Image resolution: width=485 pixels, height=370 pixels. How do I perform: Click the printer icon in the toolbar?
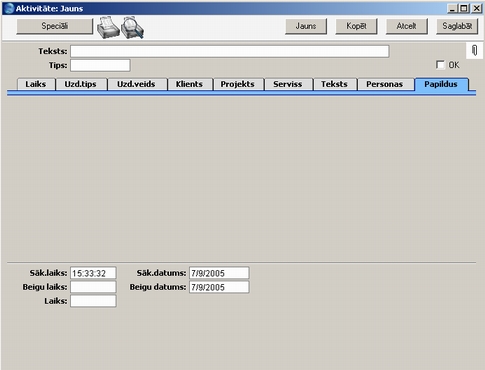click(x=108, y=27)
